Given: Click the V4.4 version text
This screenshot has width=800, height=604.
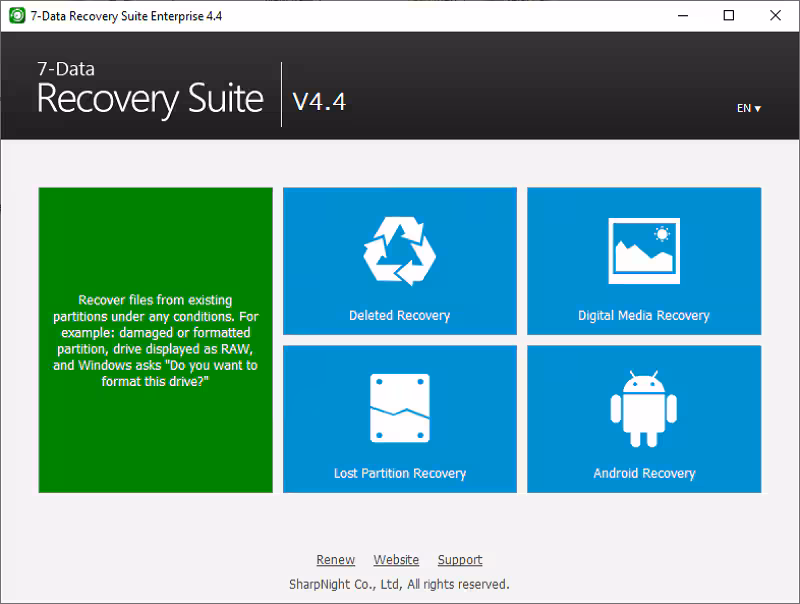Looking at the screenshot, I should [319, 102].
